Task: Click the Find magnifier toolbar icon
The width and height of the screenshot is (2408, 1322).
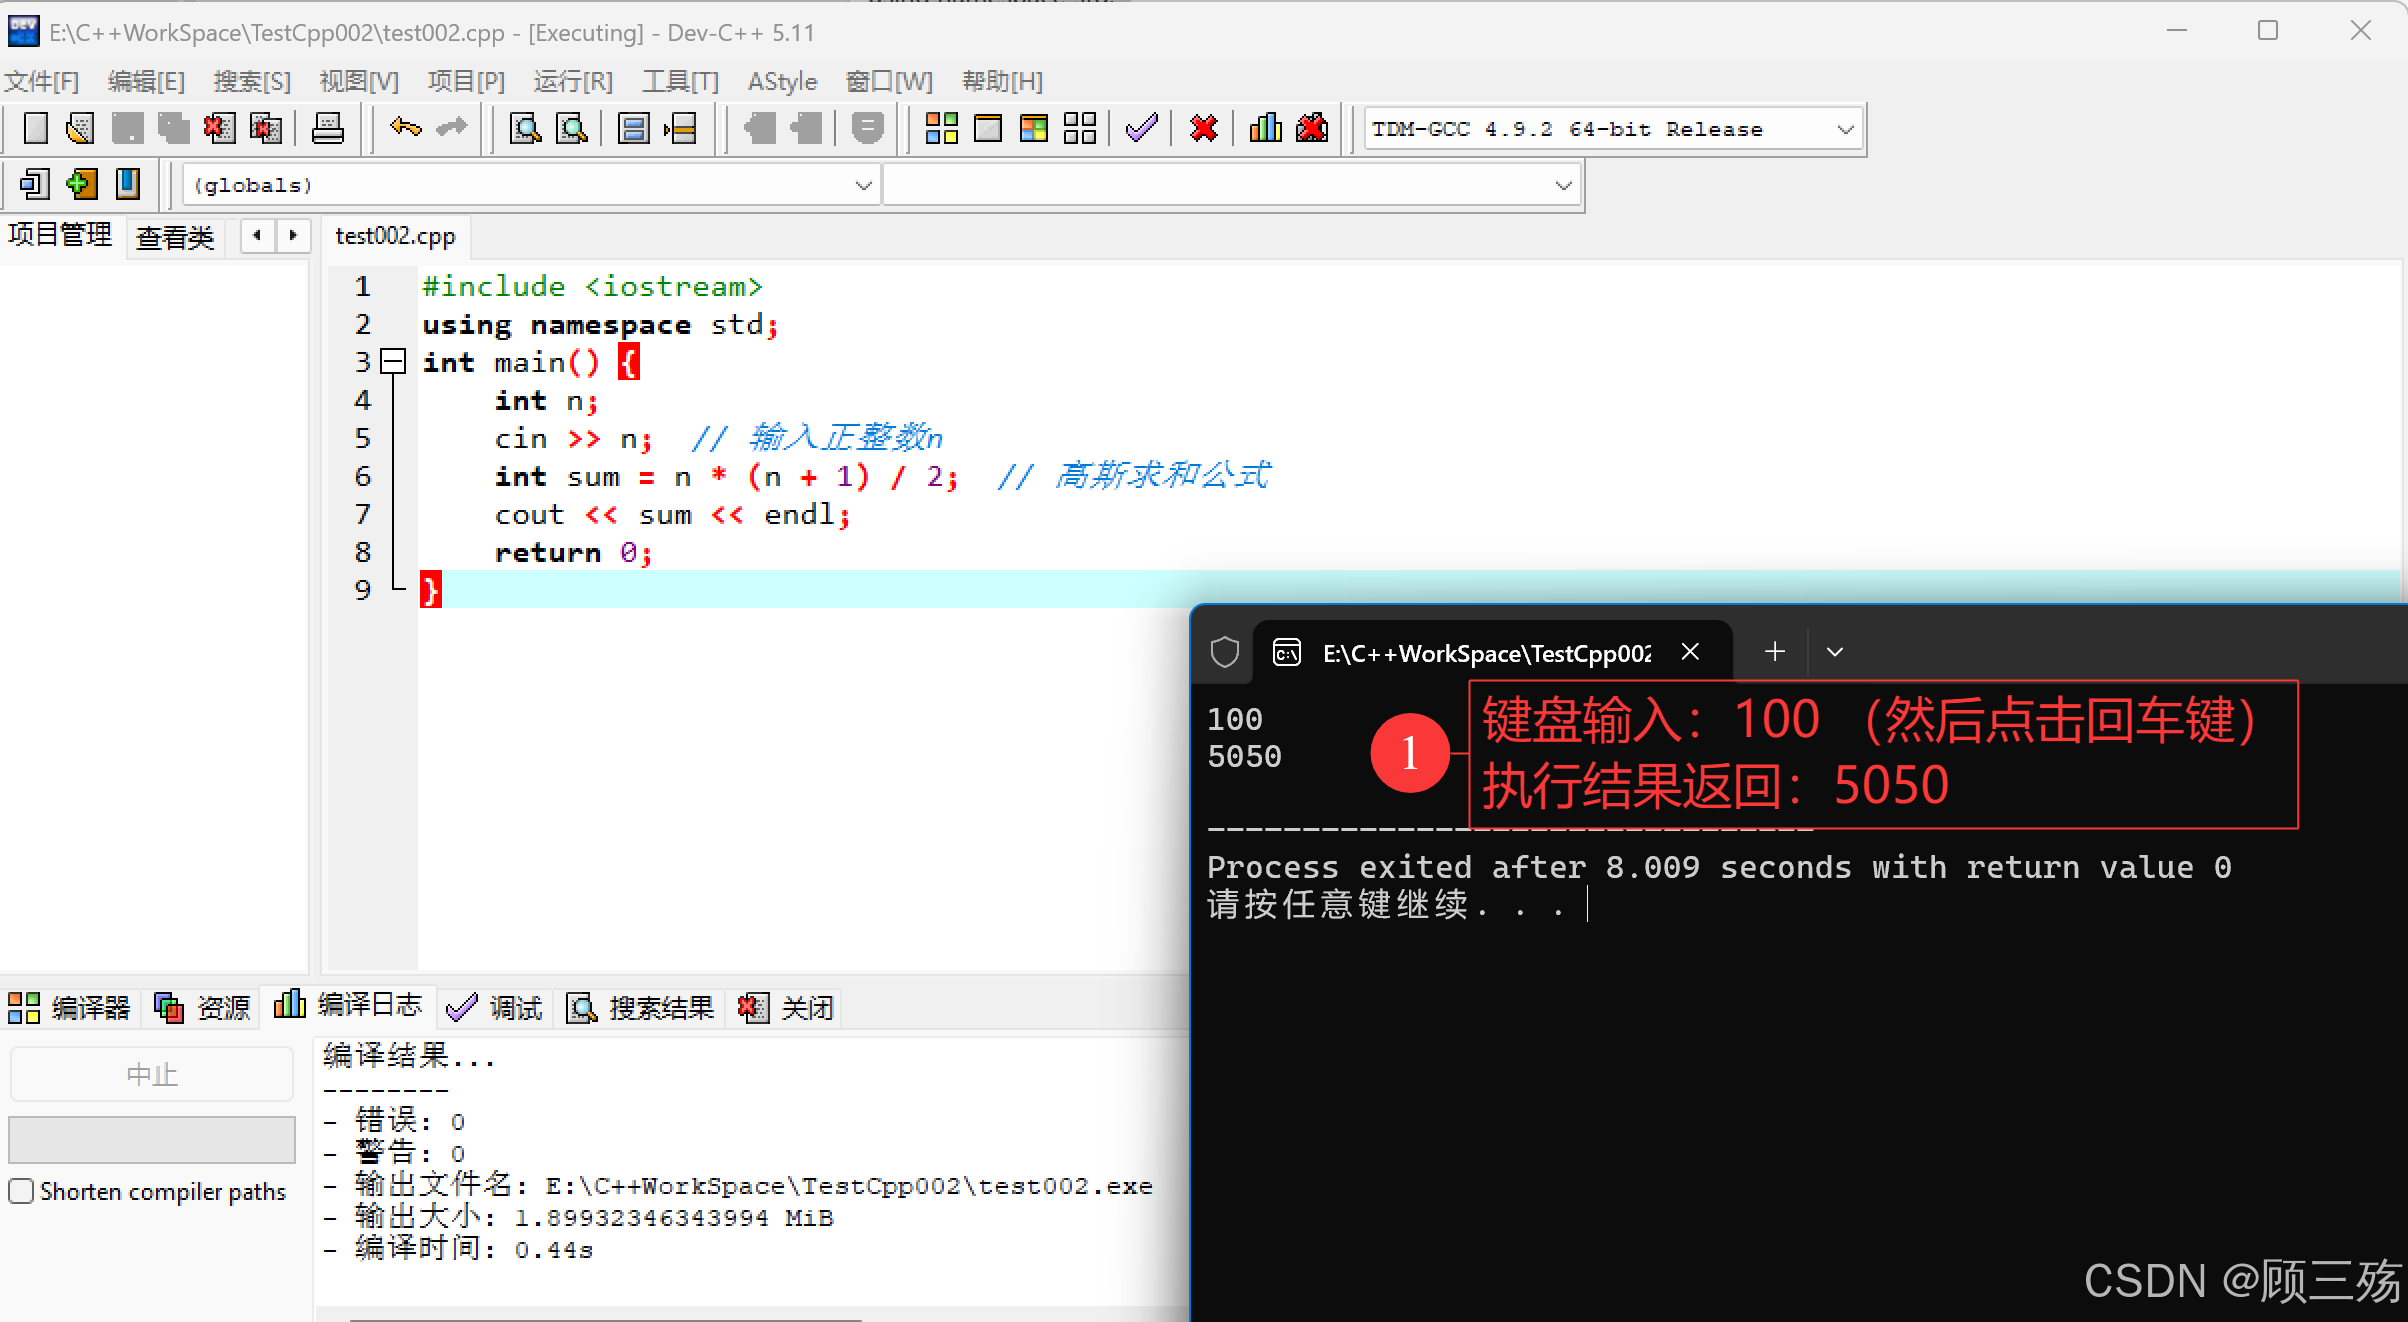Action: [525, 128]
